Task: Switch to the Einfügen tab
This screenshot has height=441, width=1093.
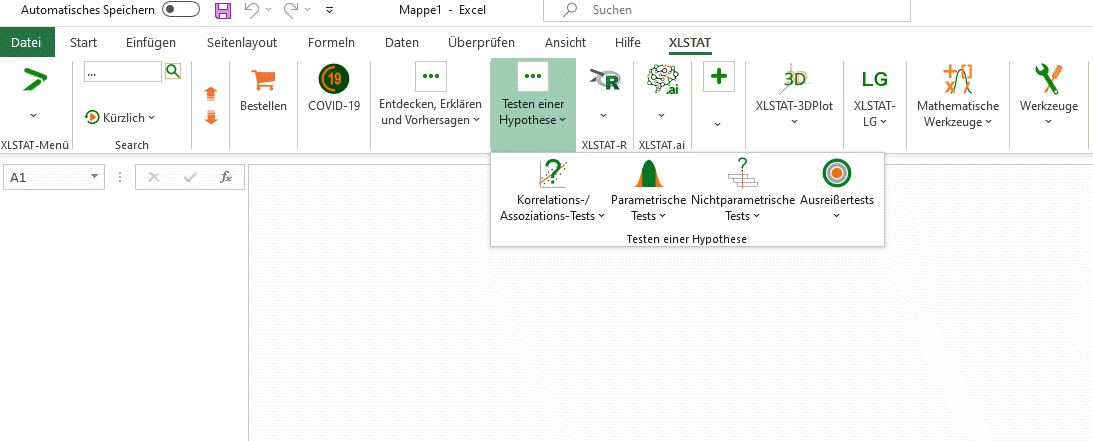Action: pyautogui.click(x=151, y=42)
